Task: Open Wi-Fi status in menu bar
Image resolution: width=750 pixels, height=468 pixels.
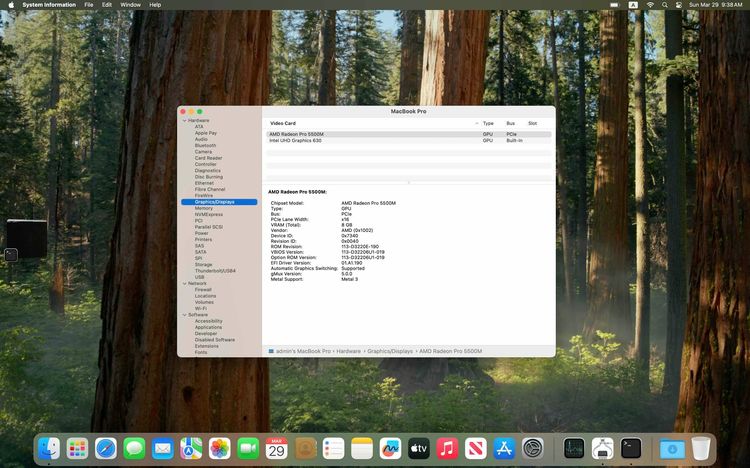Action: pos(650,5)
